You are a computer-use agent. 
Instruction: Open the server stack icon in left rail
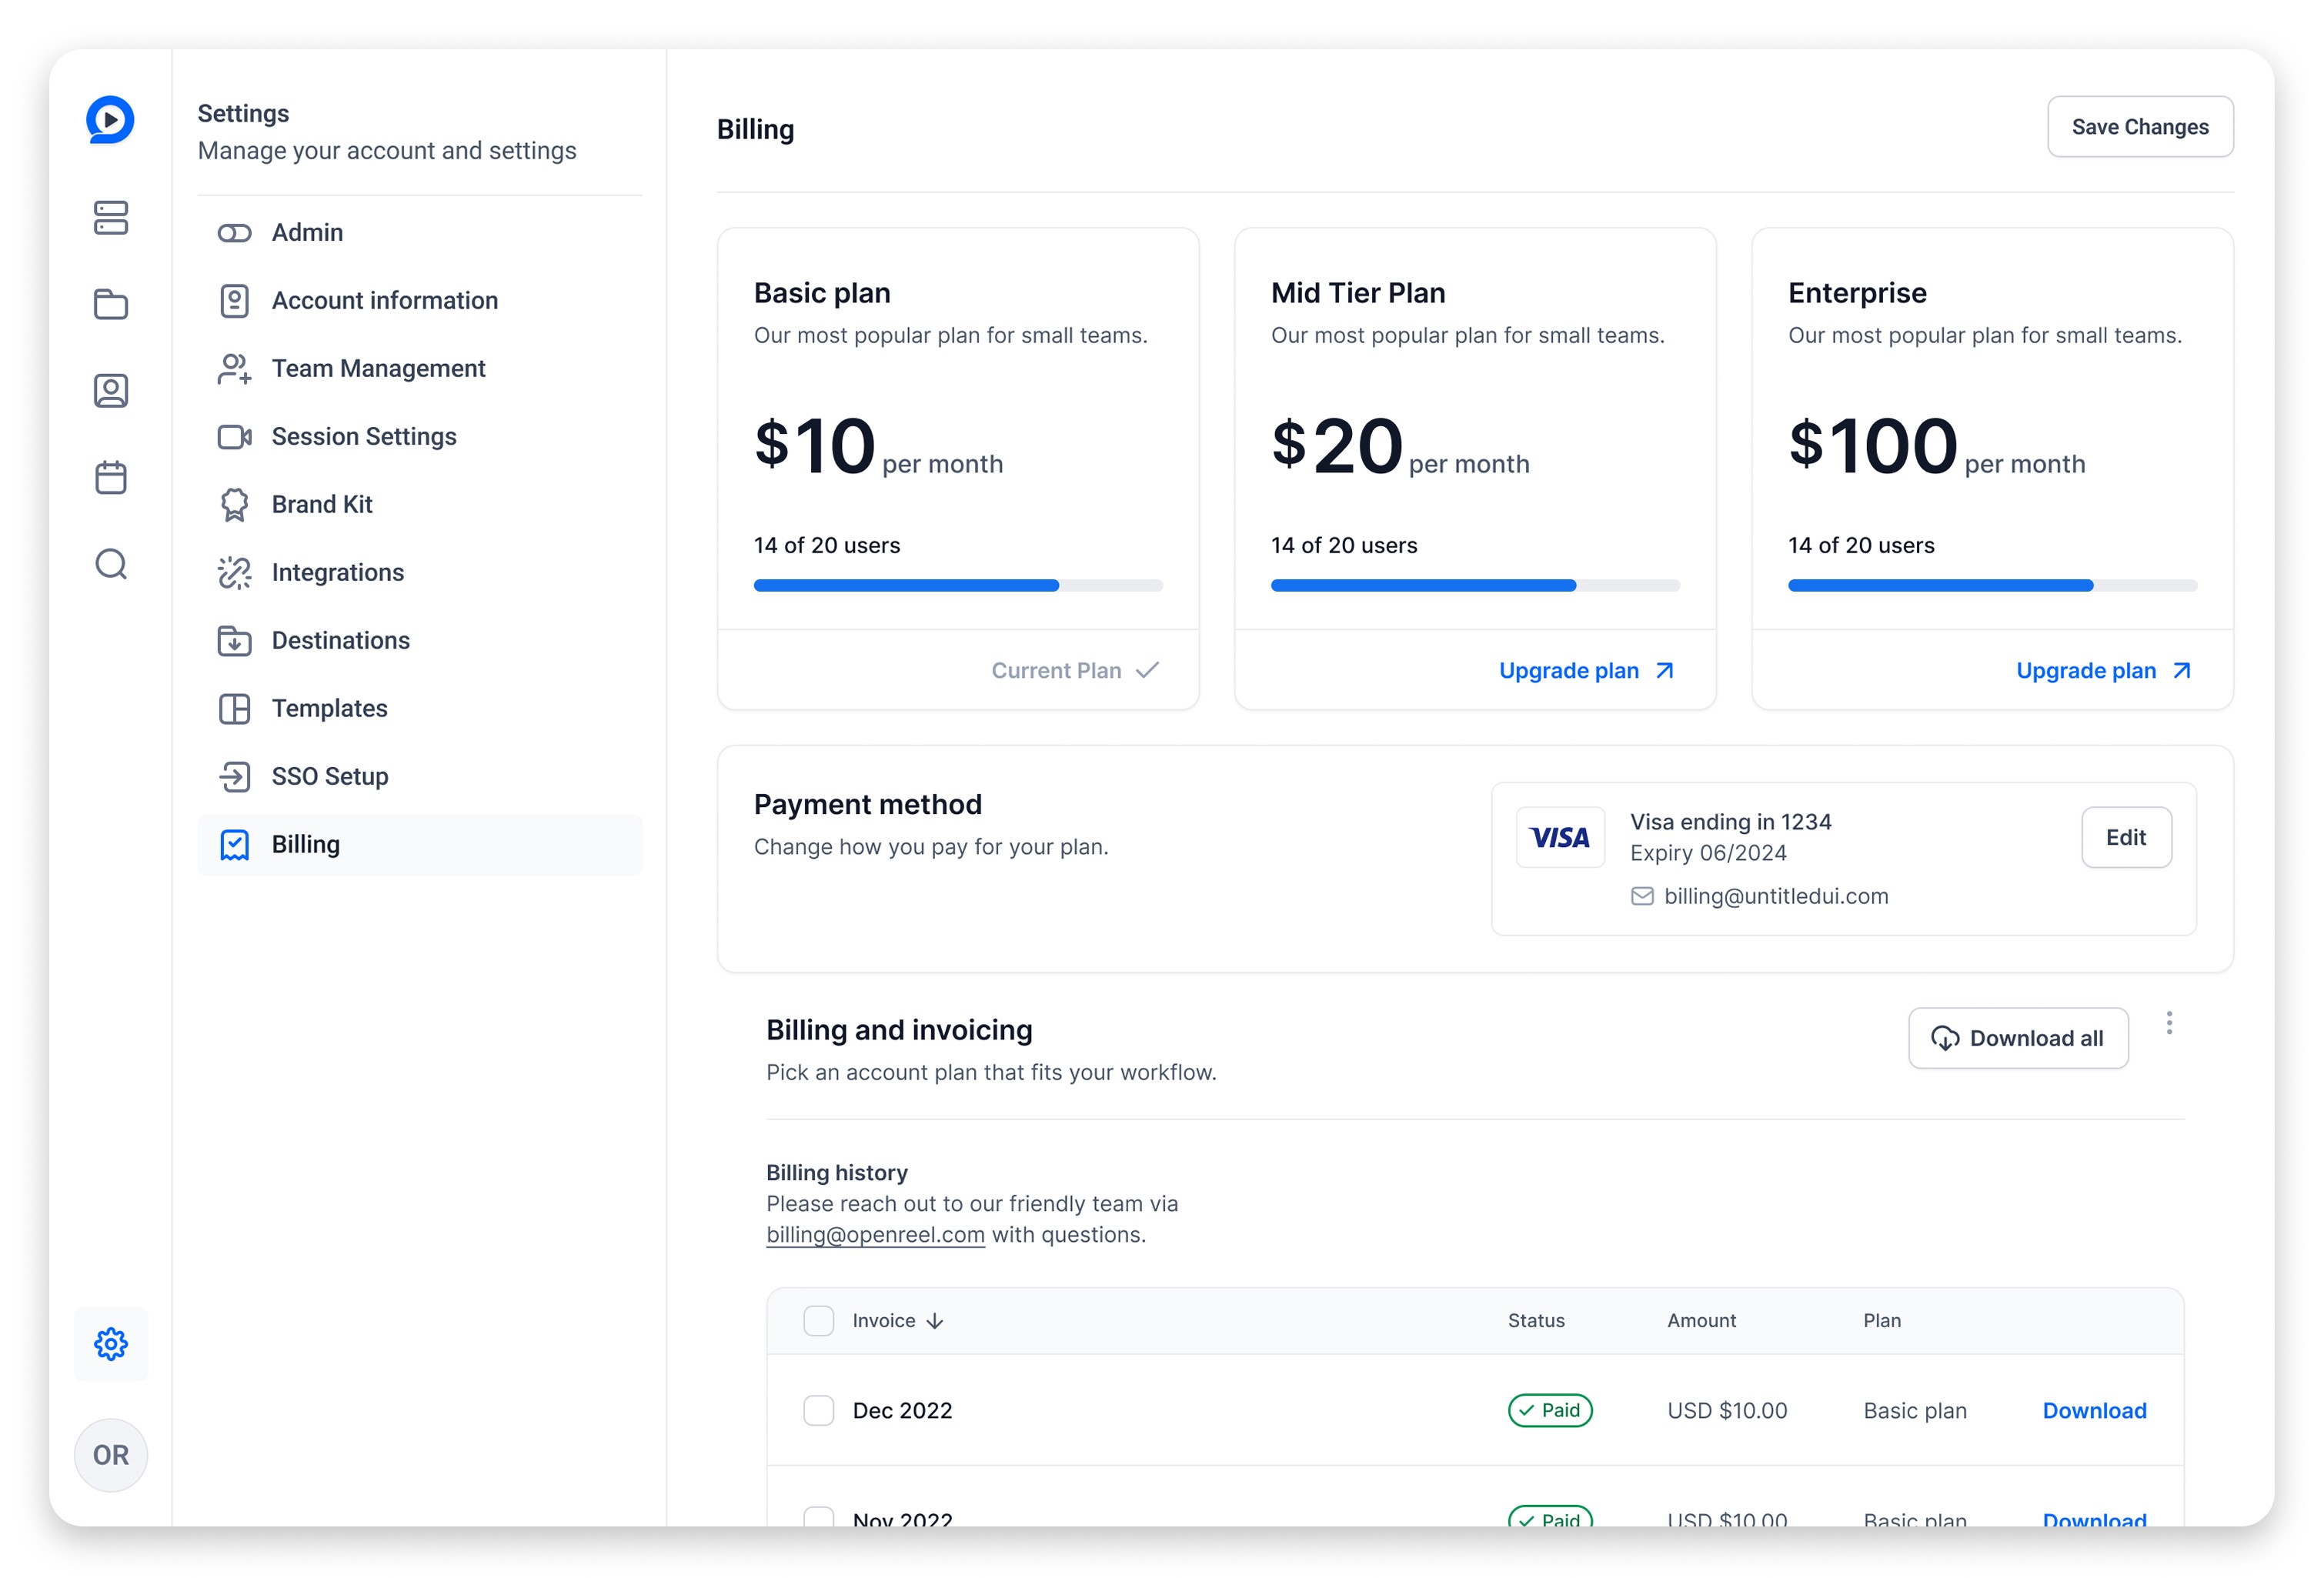coord(110,217)
